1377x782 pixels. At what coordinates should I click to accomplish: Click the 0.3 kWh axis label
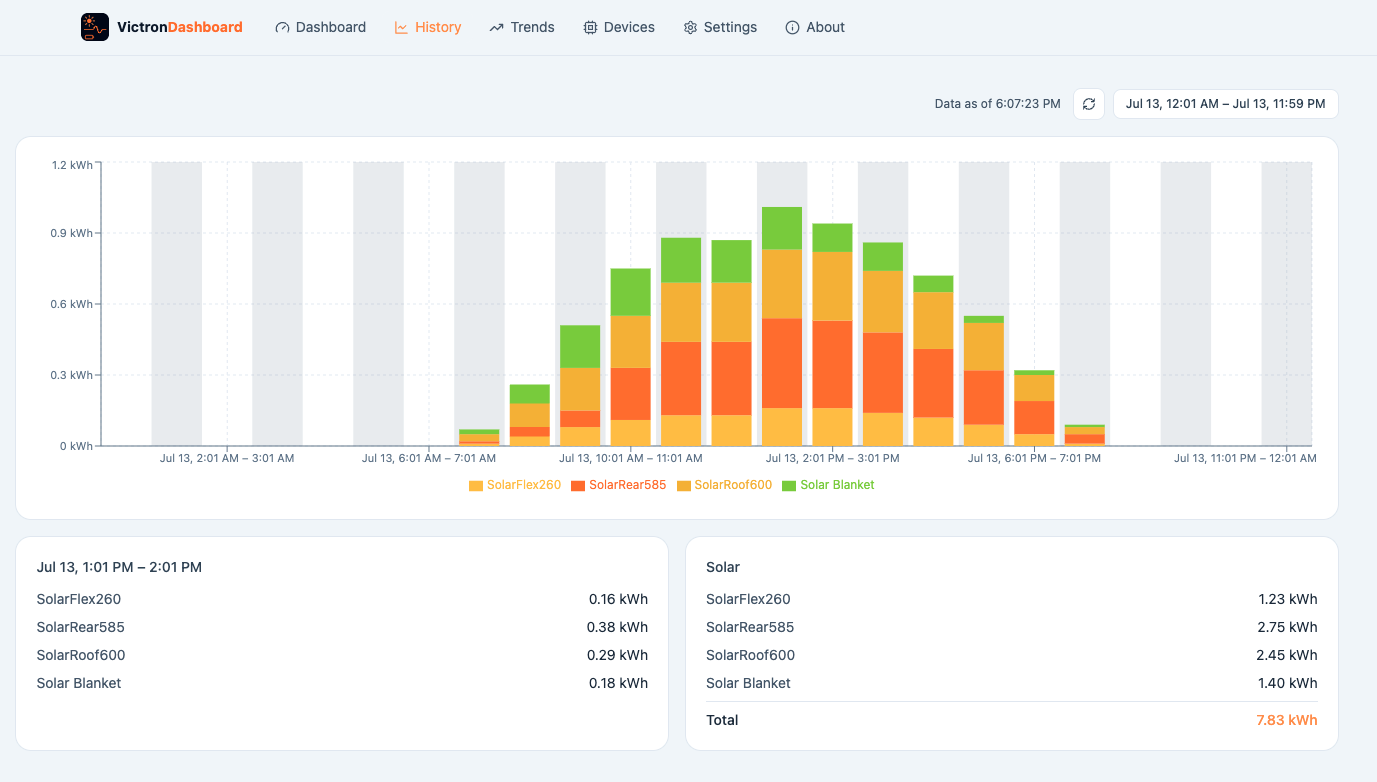72,375
